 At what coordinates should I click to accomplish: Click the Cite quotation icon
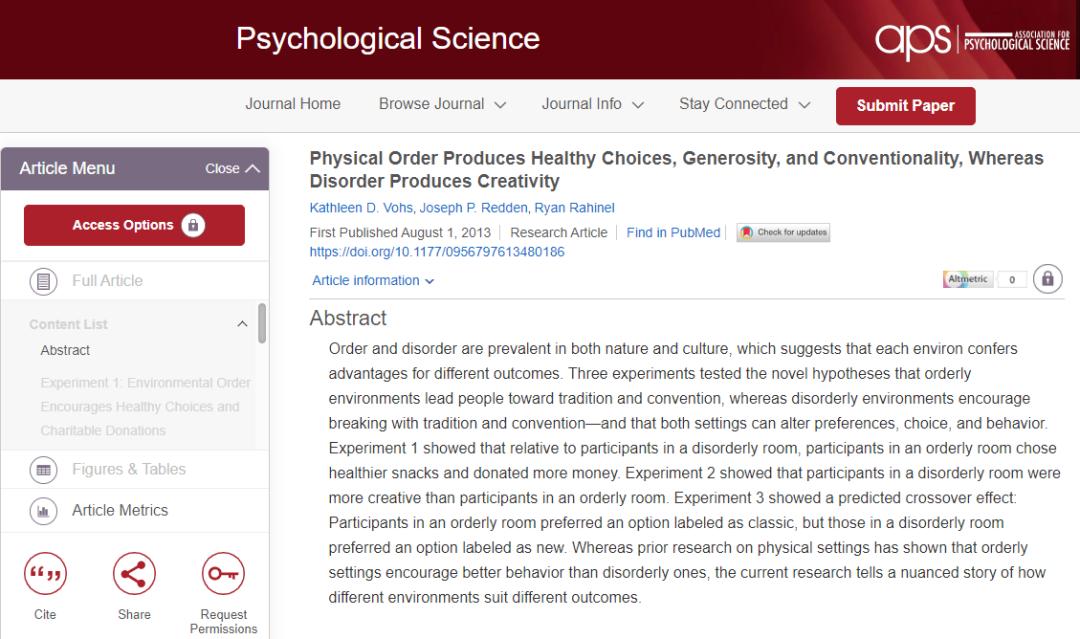coord(45,574)
